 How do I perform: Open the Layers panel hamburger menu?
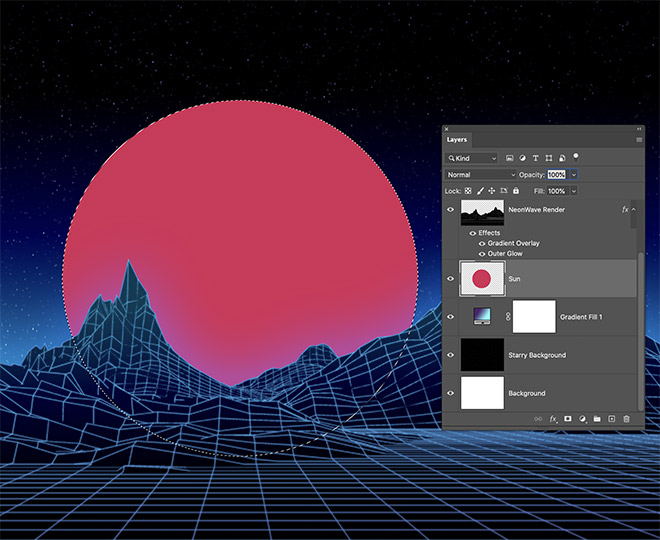pyautogui.click(x=639, y=140)
